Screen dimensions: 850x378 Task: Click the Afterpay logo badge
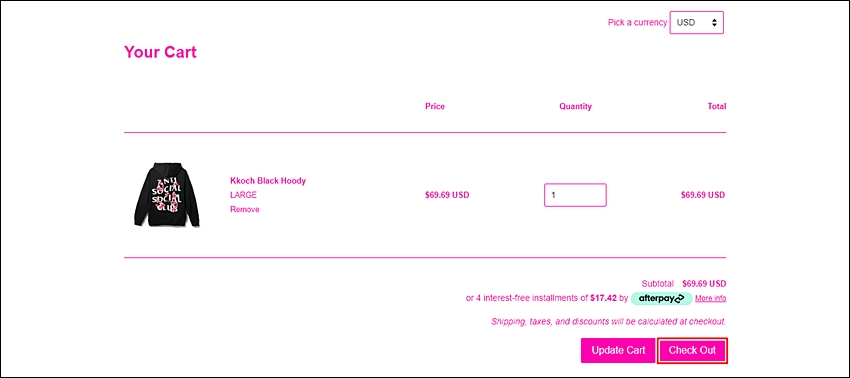click(661, 298)
